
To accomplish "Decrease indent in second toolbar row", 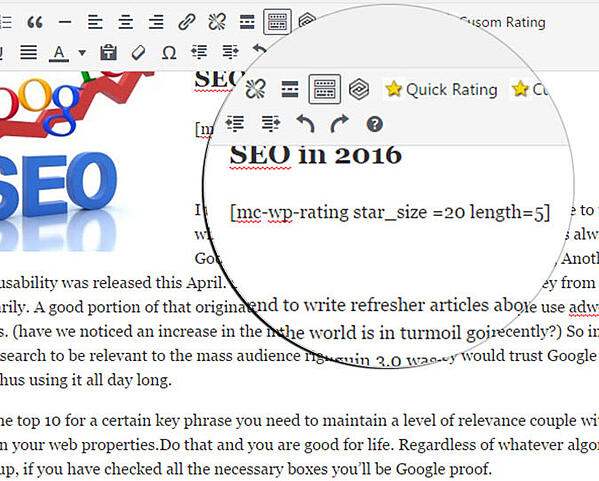I will click(199, 52).
